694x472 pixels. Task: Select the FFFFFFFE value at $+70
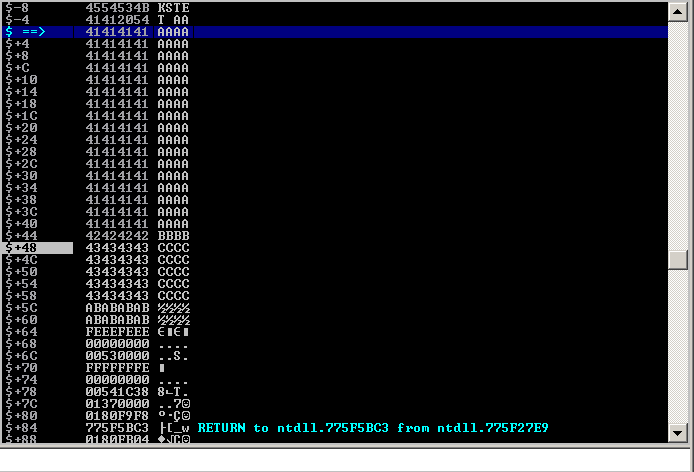click(x=117, y=368)
